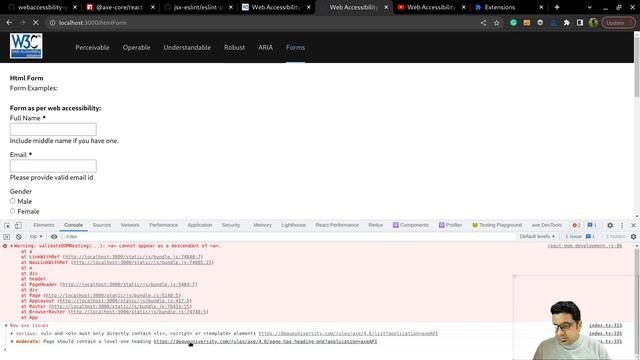Focus the Email input field
Screen dimensions: 640x360
[x=53, y=166]
